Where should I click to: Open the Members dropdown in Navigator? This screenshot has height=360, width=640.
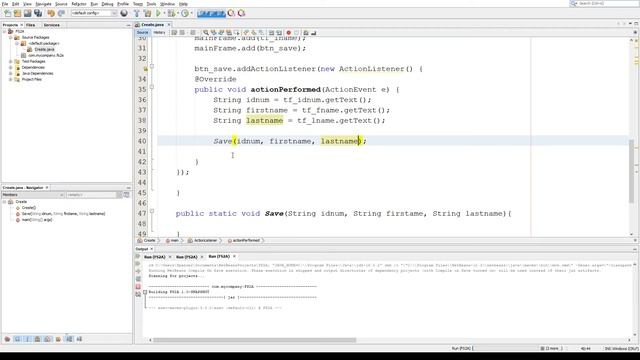click(x=33, y=195)
